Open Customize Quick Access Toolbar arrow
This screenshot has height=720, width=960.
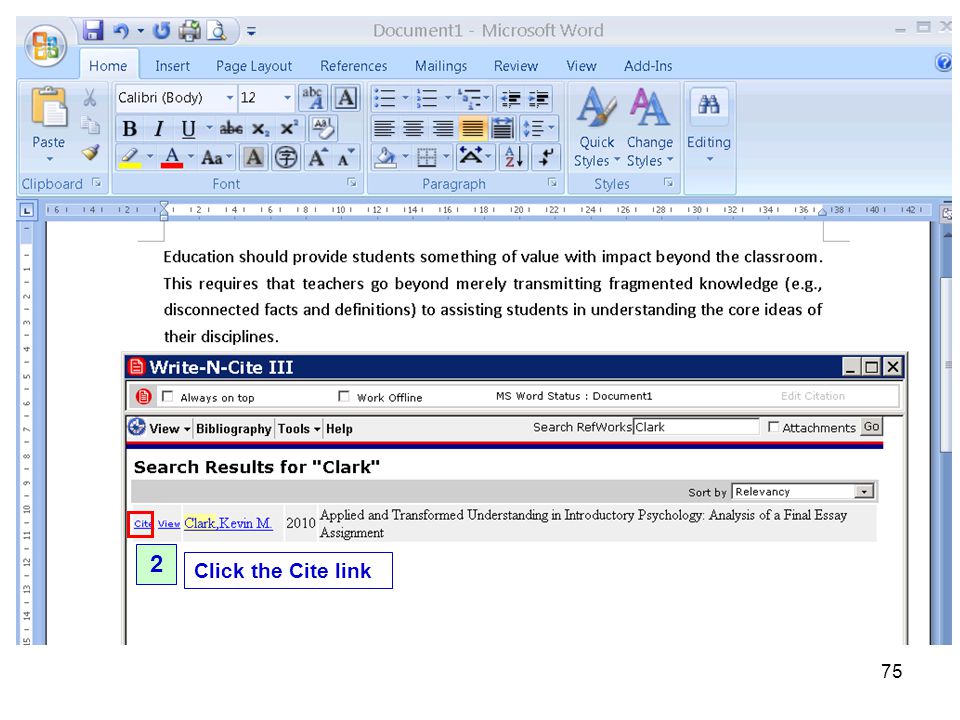[251, 31]
